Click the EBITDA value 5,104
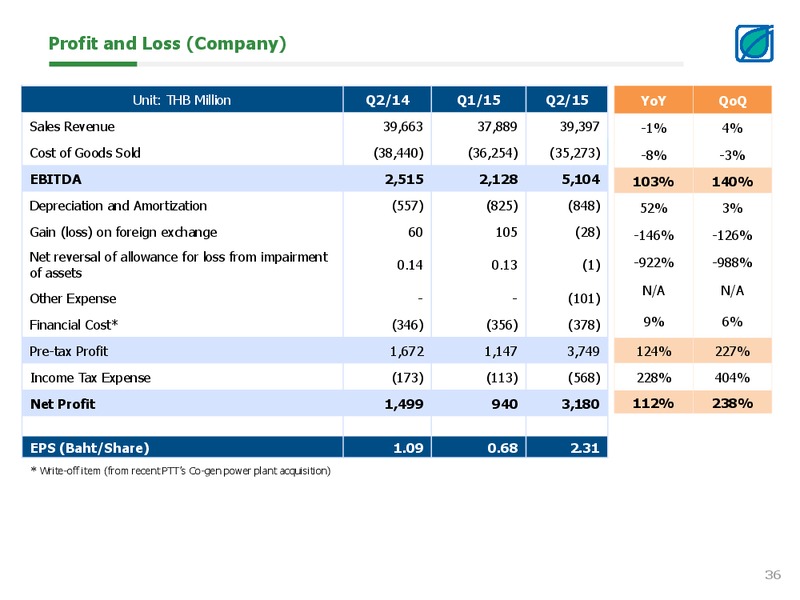Image resolution: width=800 pixels, height=600 pixels. click(581, 180)
